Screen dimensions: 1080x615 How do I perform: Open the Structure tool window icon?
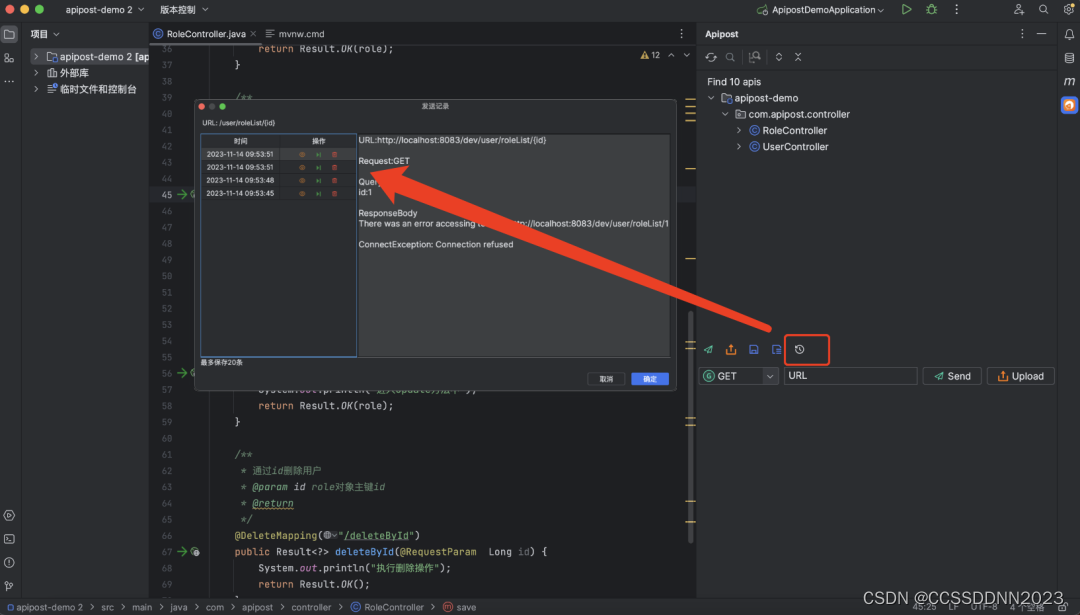point(9,59)
